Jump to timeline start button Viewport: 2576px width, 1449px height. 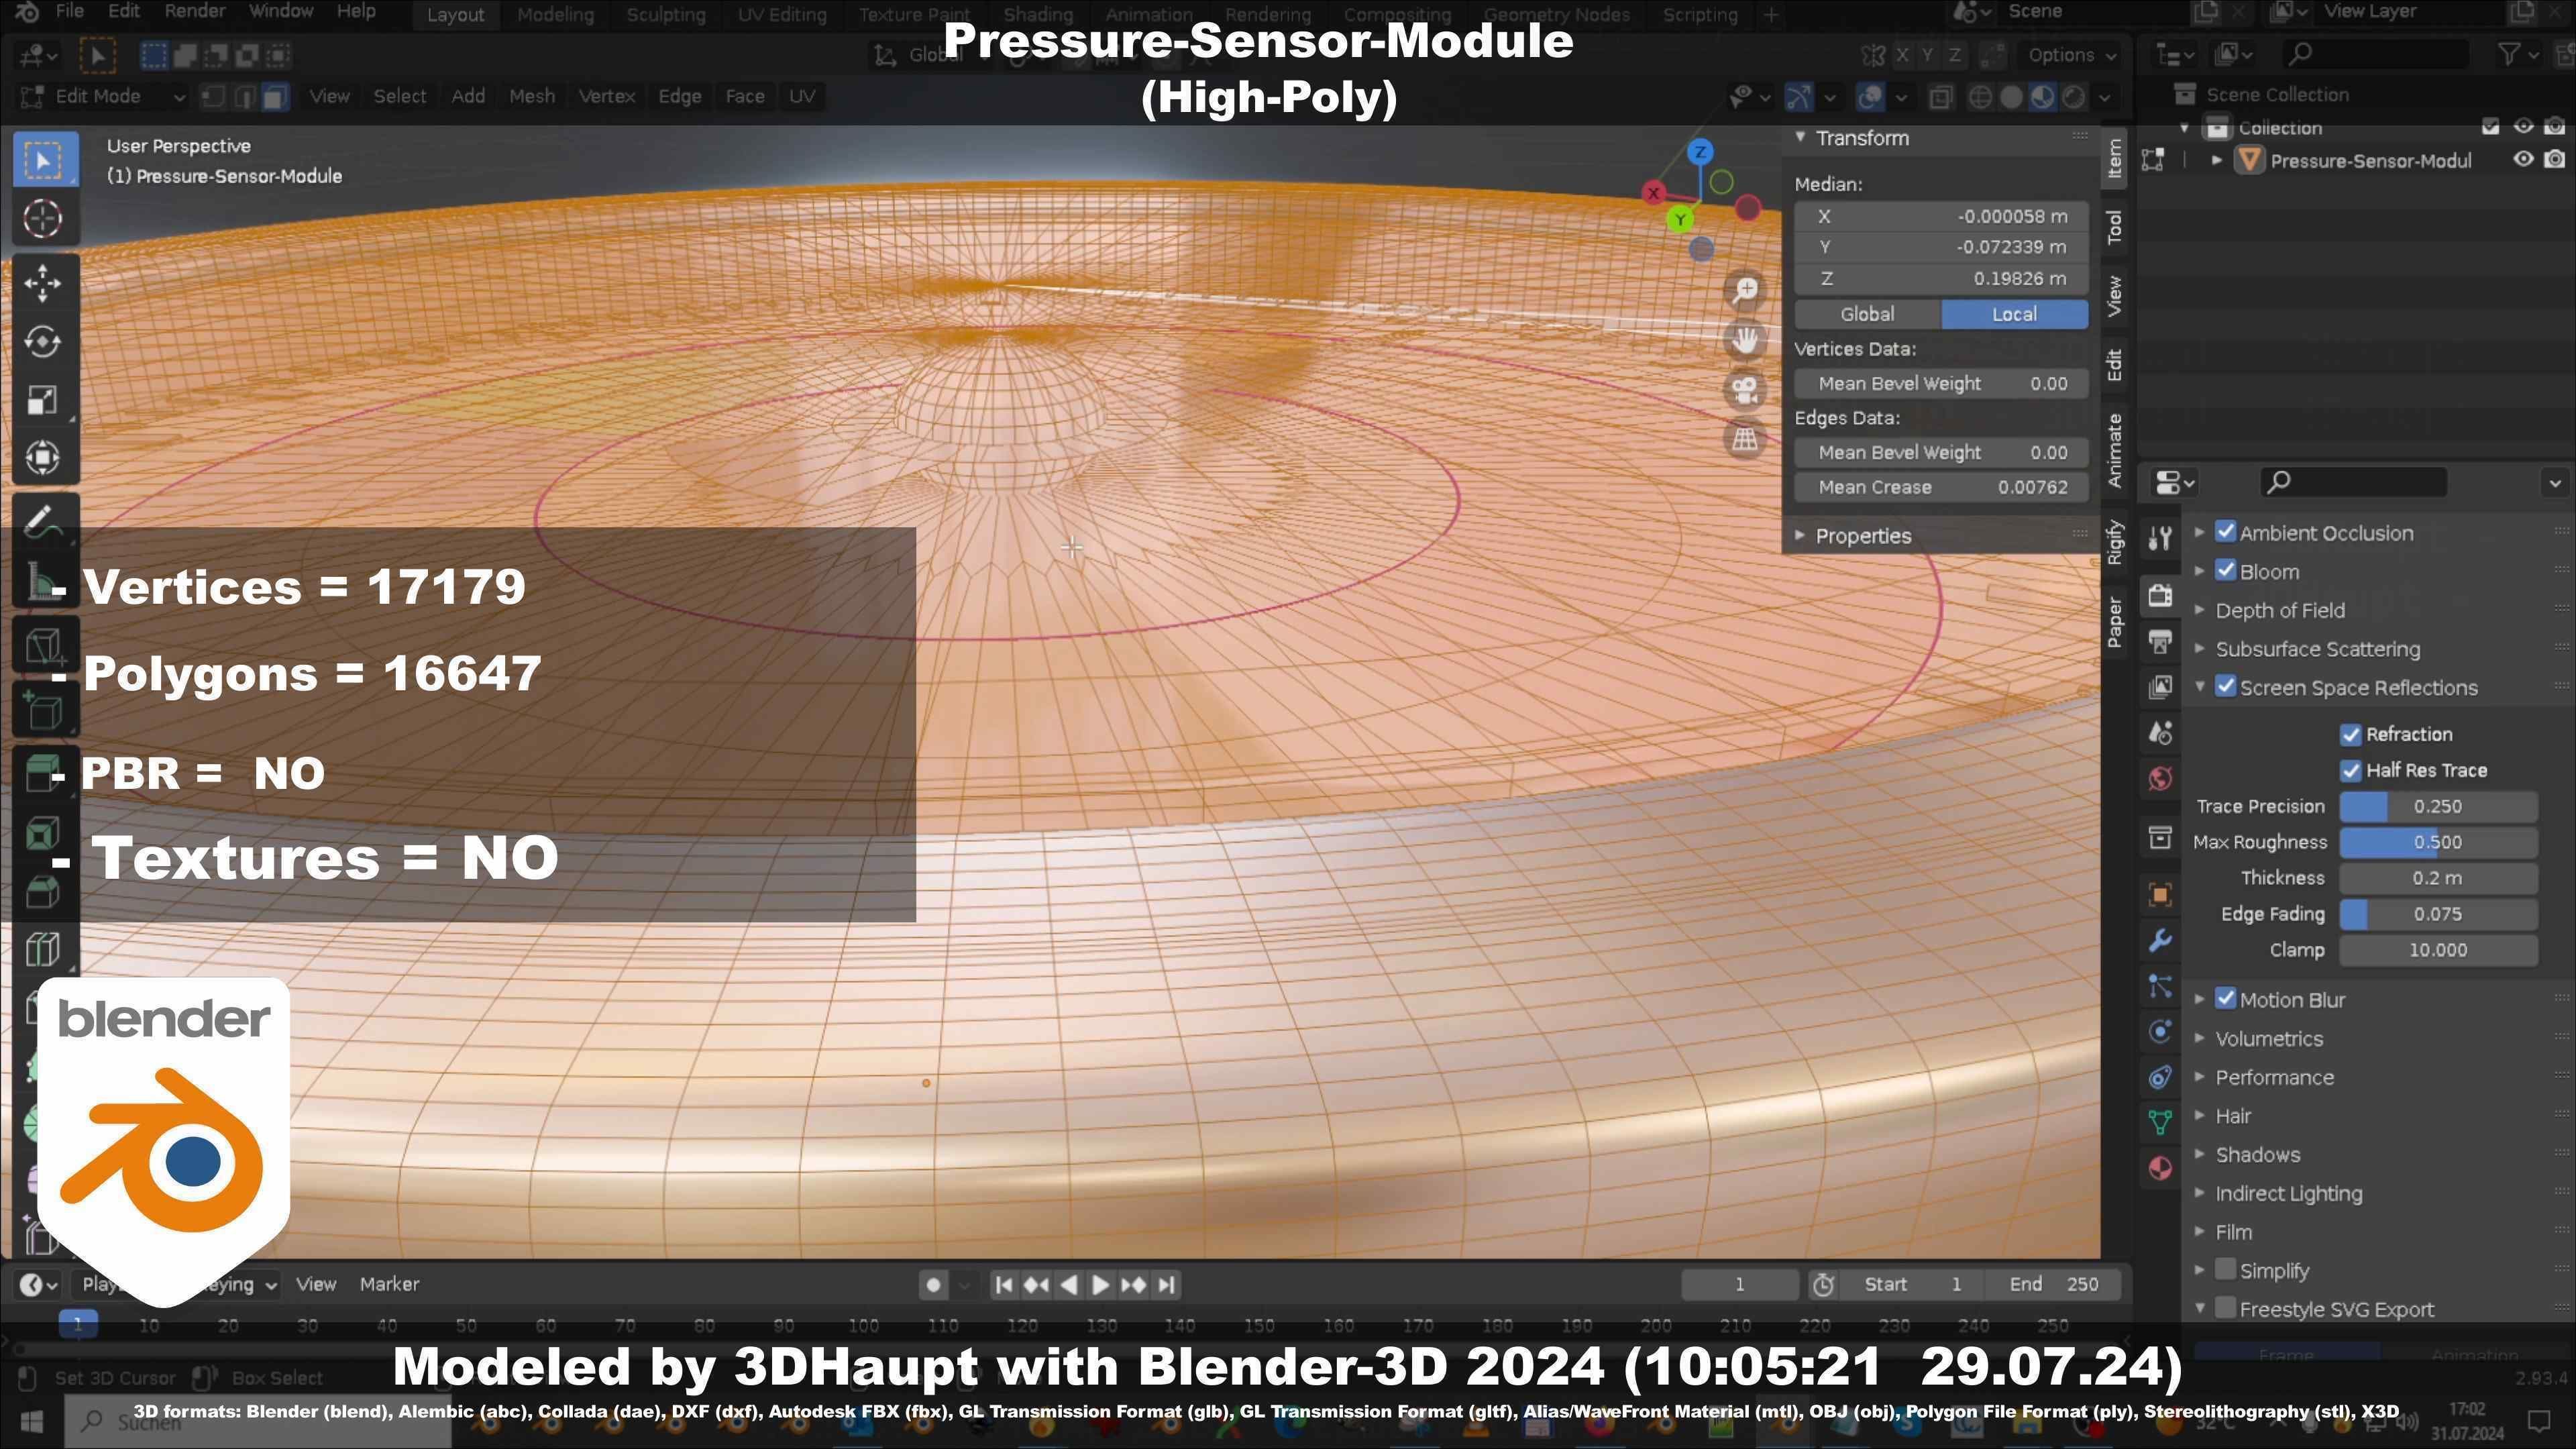point(1004,1285)
